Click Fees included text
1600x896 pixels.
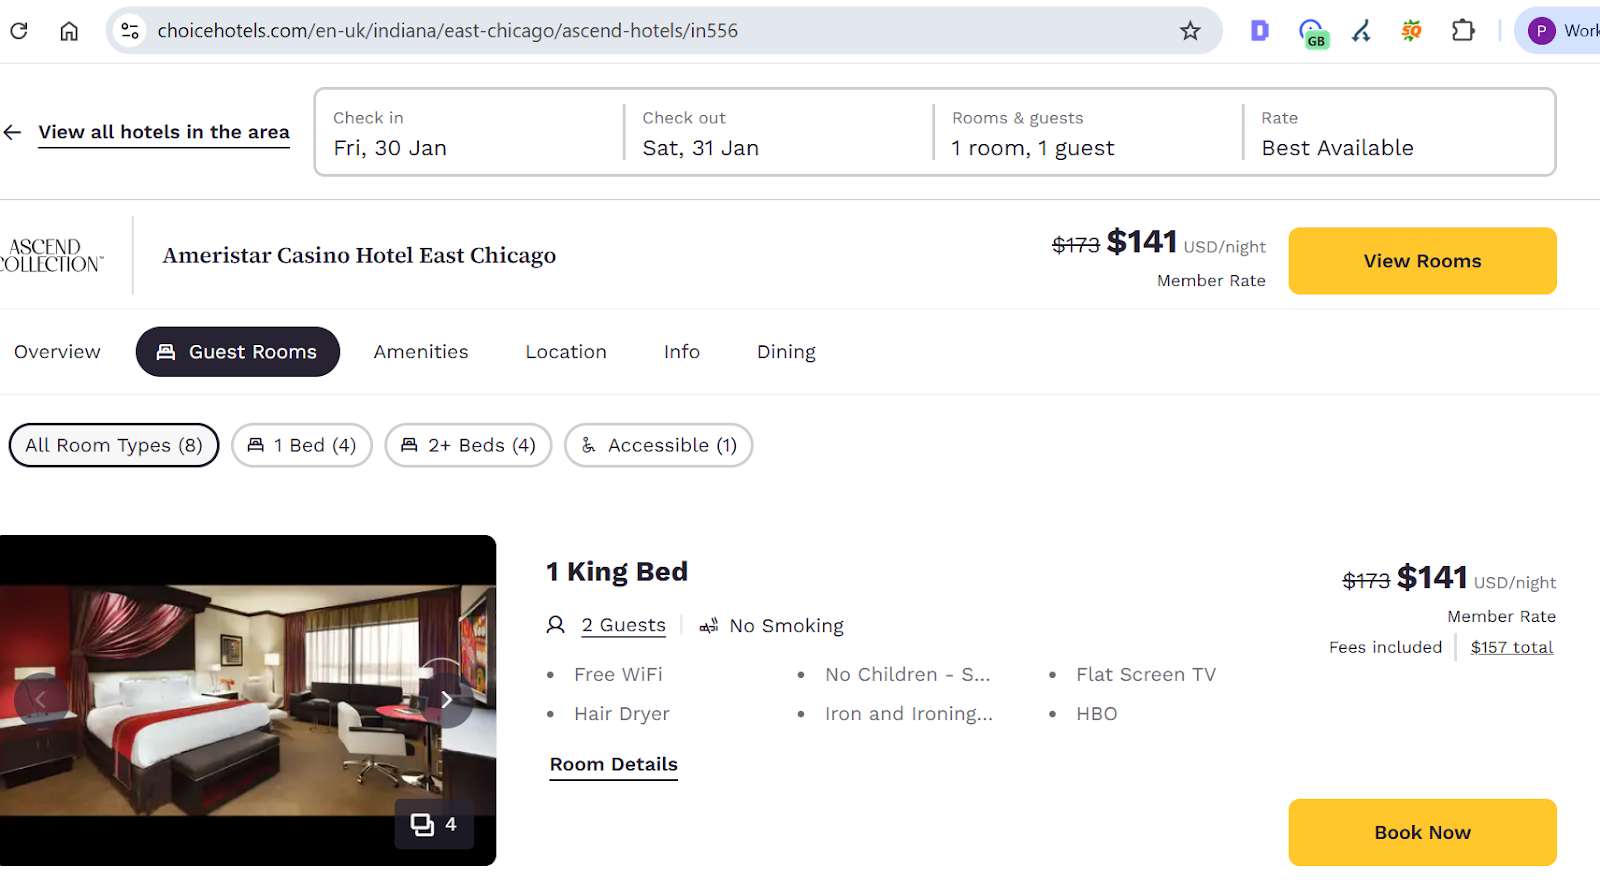[1385, 647]
